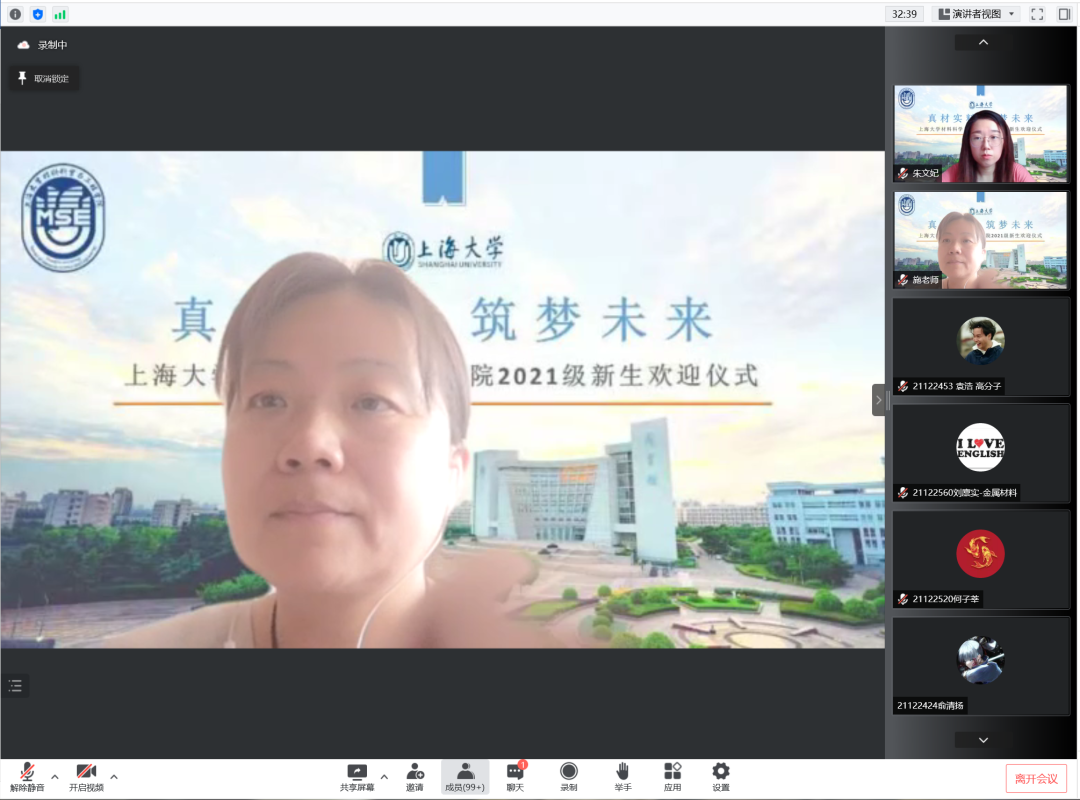1080x800 pixels.
Task: Open the 聊天 chat panel
Action: (x=515, y=777)
